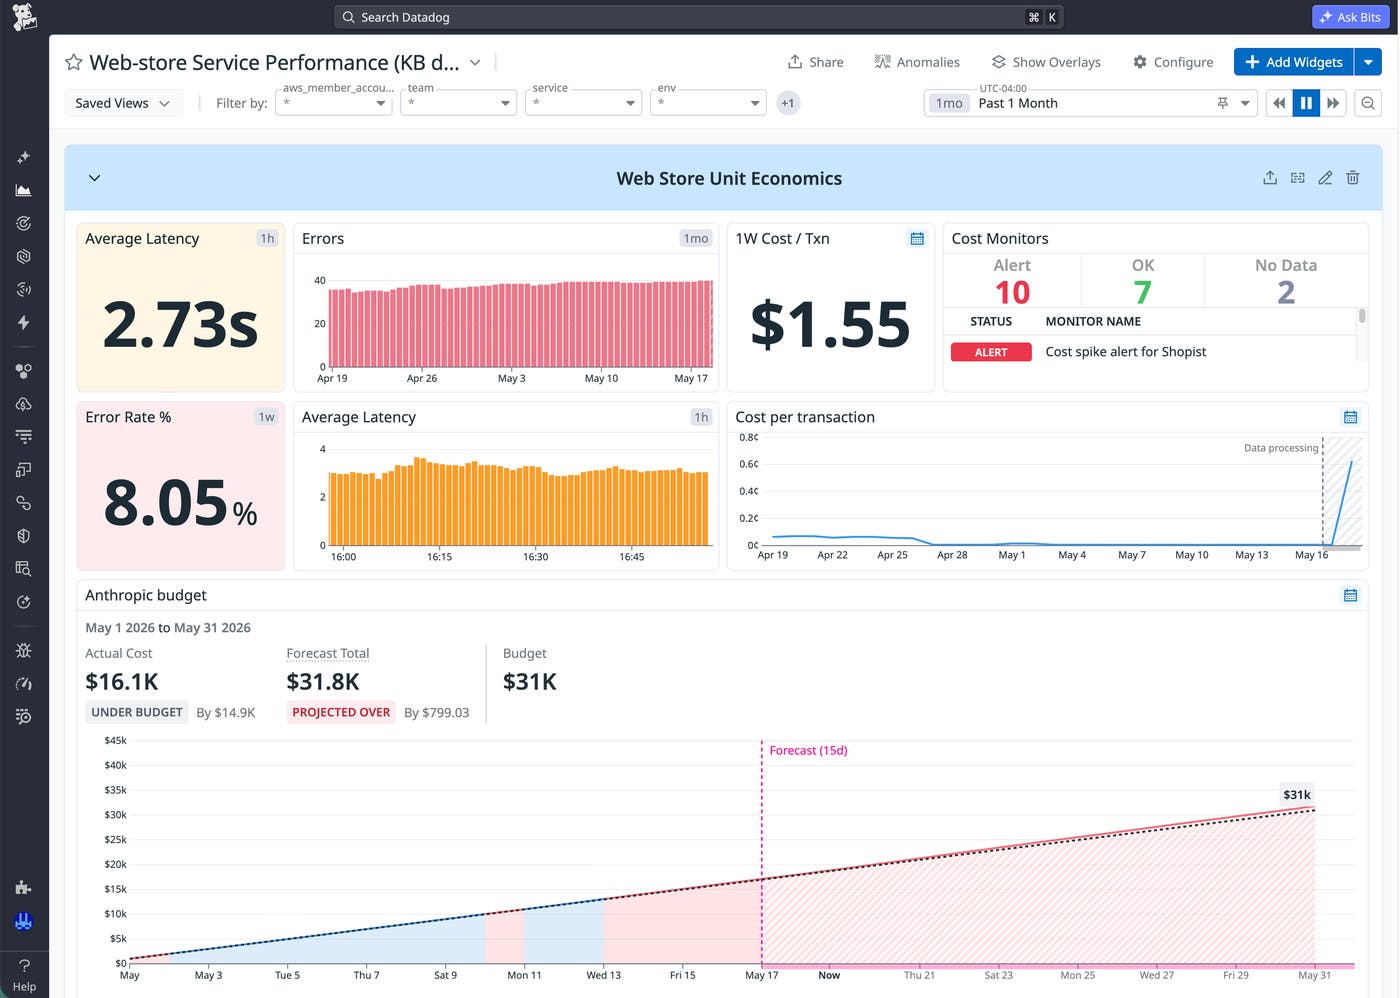Open the user avatar in the sidebar

click(24, 921)
